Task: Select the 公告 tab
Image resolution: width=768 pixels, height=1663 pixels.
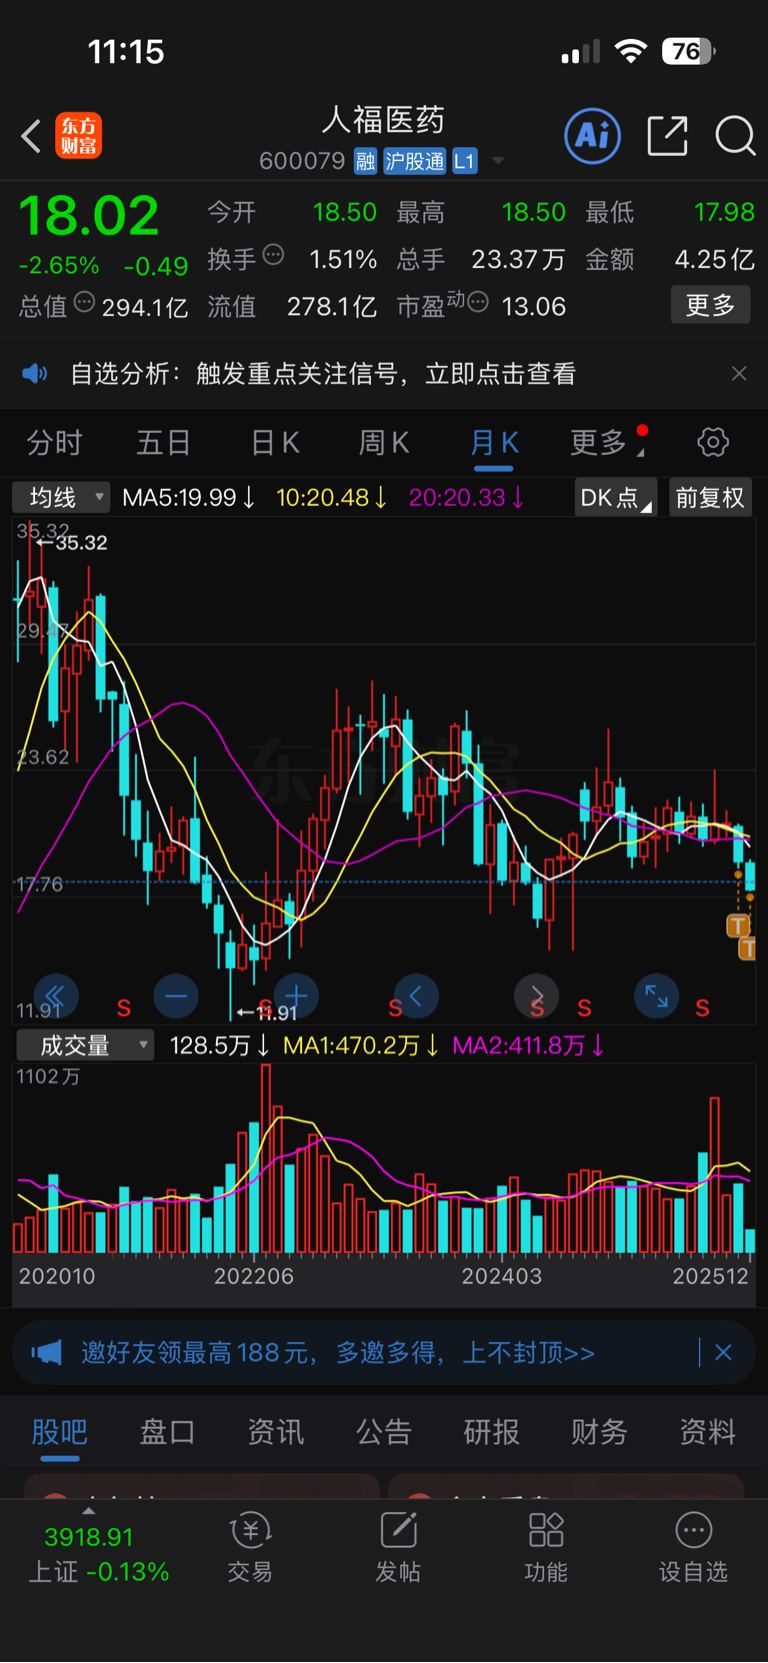Action: (383, 1432)
